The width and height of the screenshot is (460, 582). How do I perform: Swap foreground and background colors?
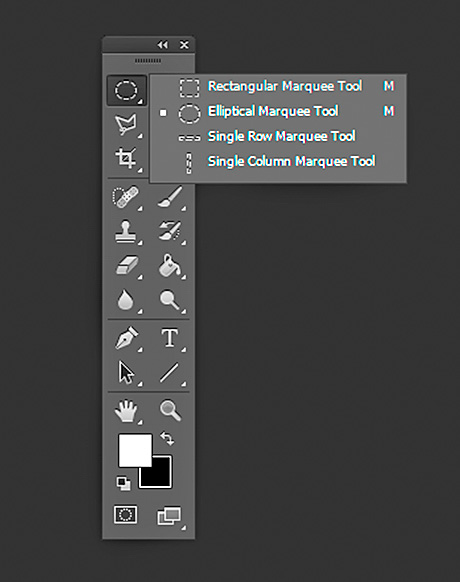click(x=167, y=438)
